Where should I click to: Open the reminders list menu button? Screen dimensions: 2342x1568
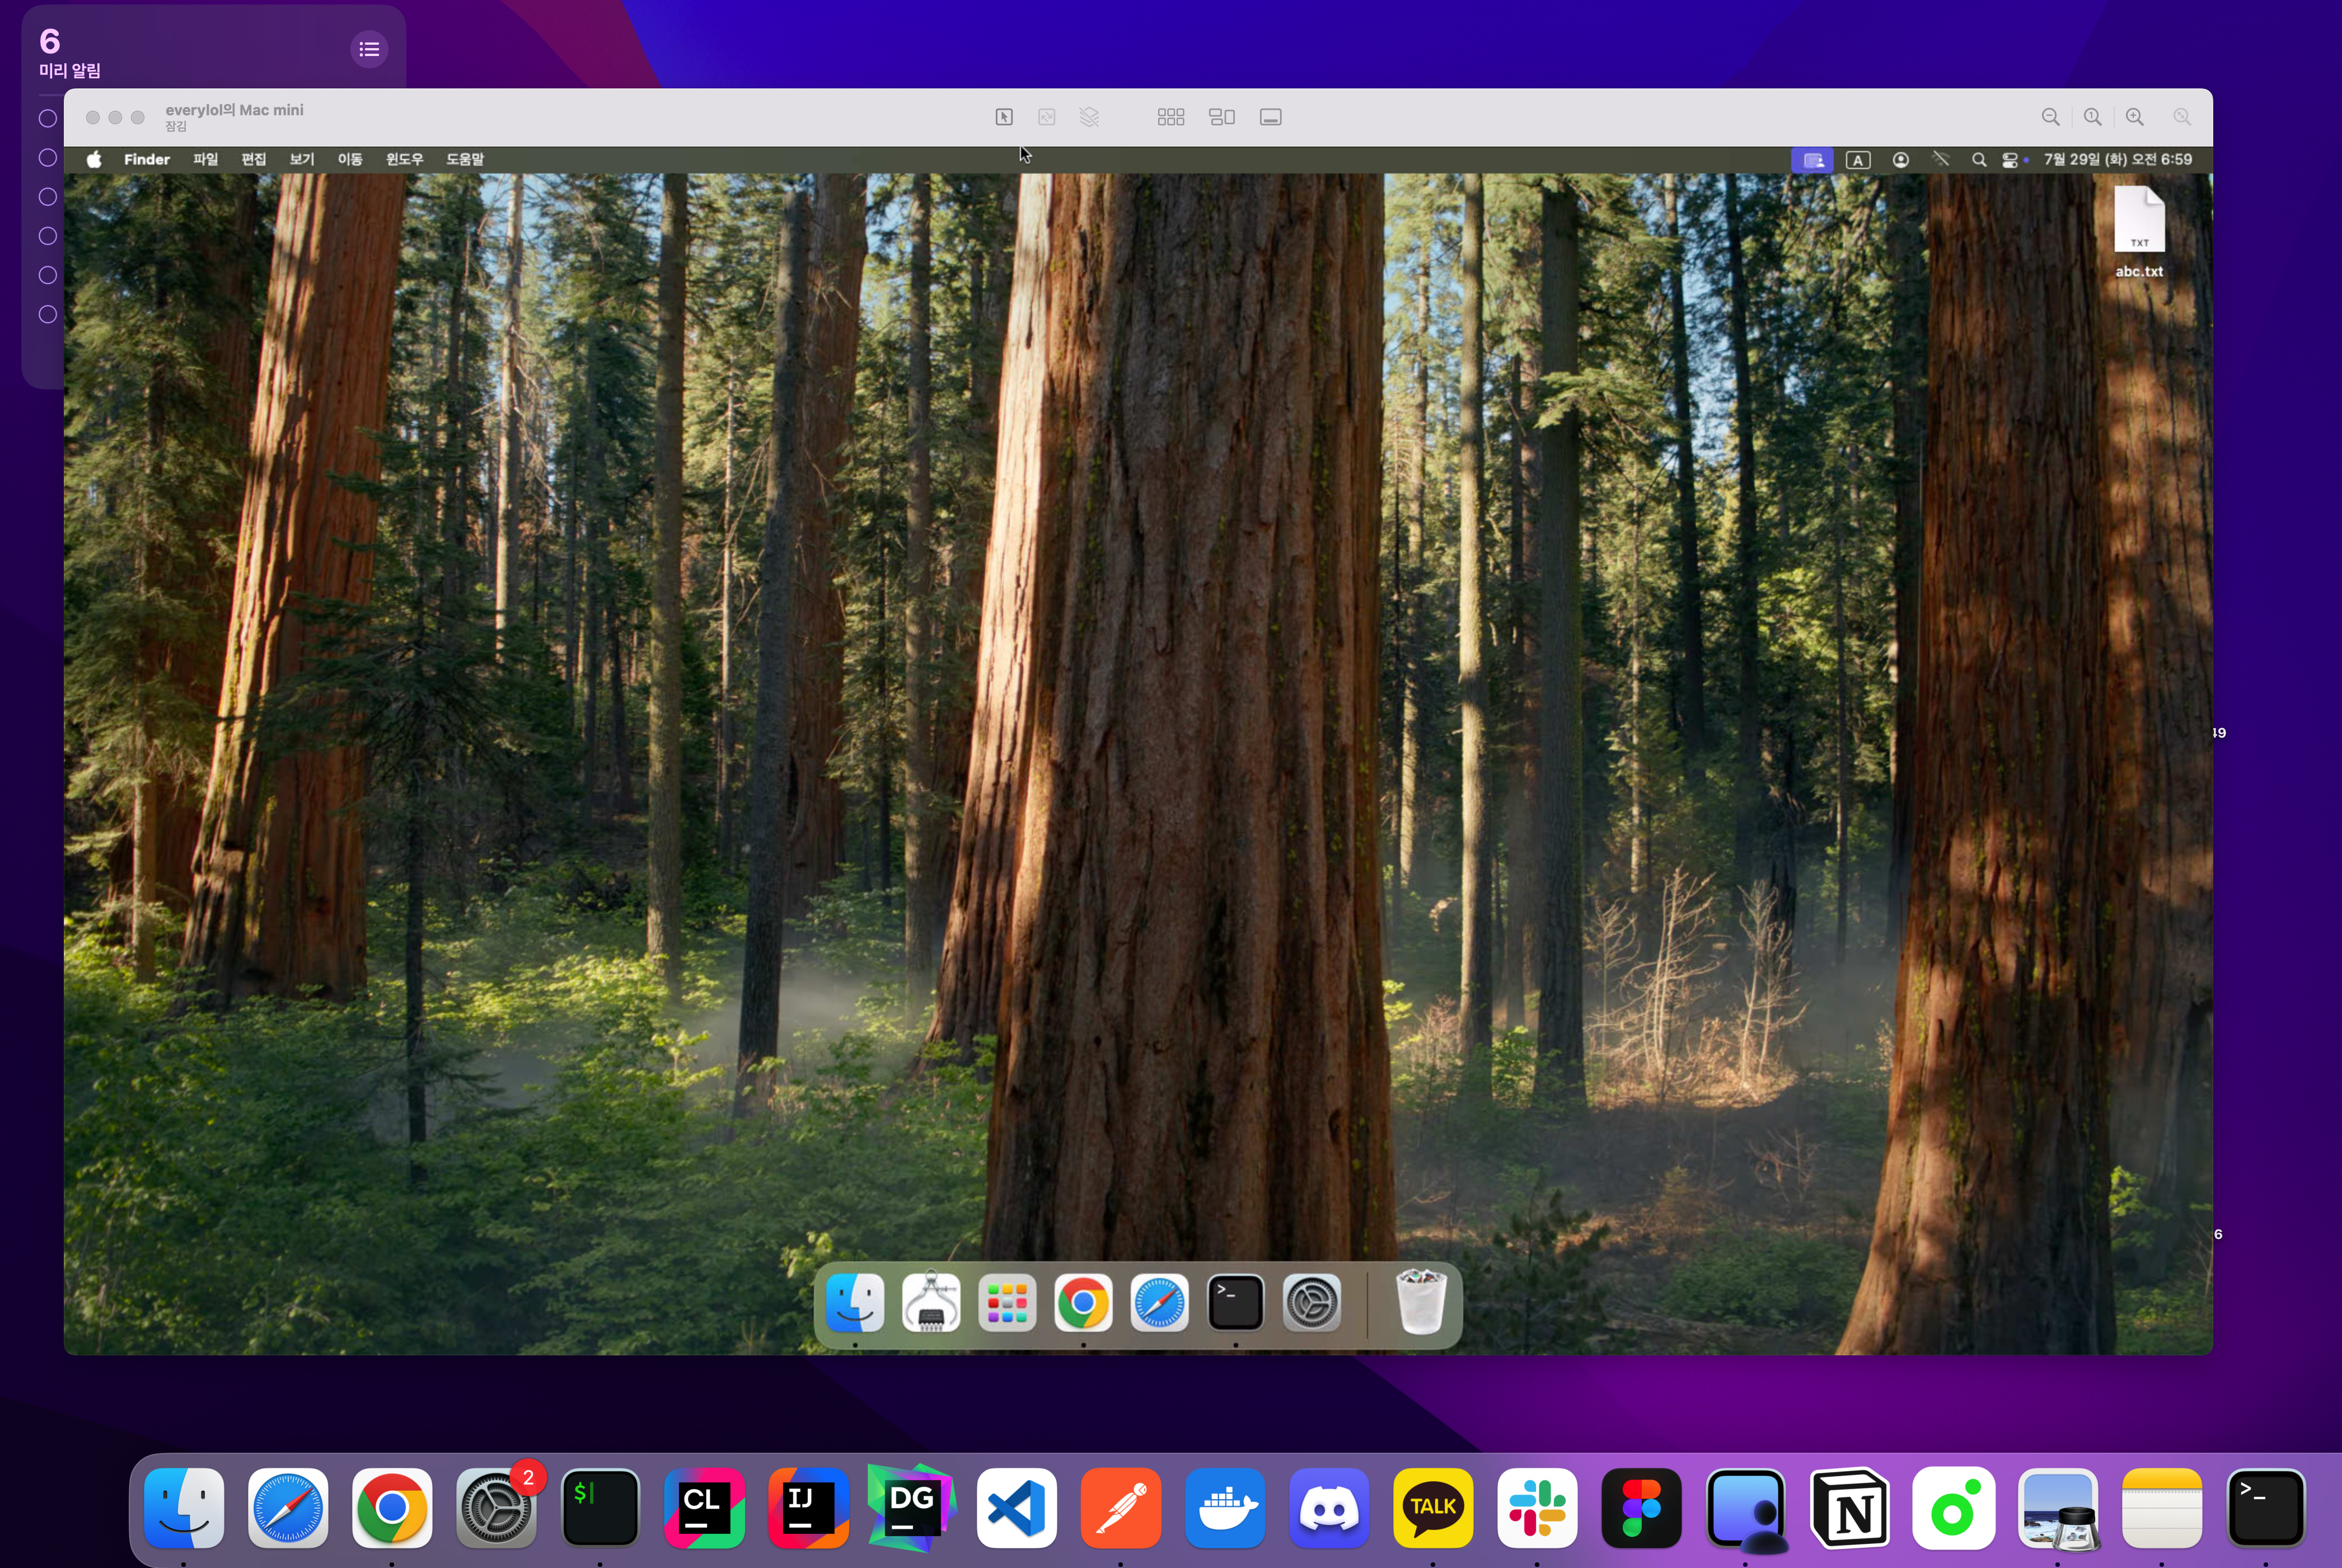[369, 49]
